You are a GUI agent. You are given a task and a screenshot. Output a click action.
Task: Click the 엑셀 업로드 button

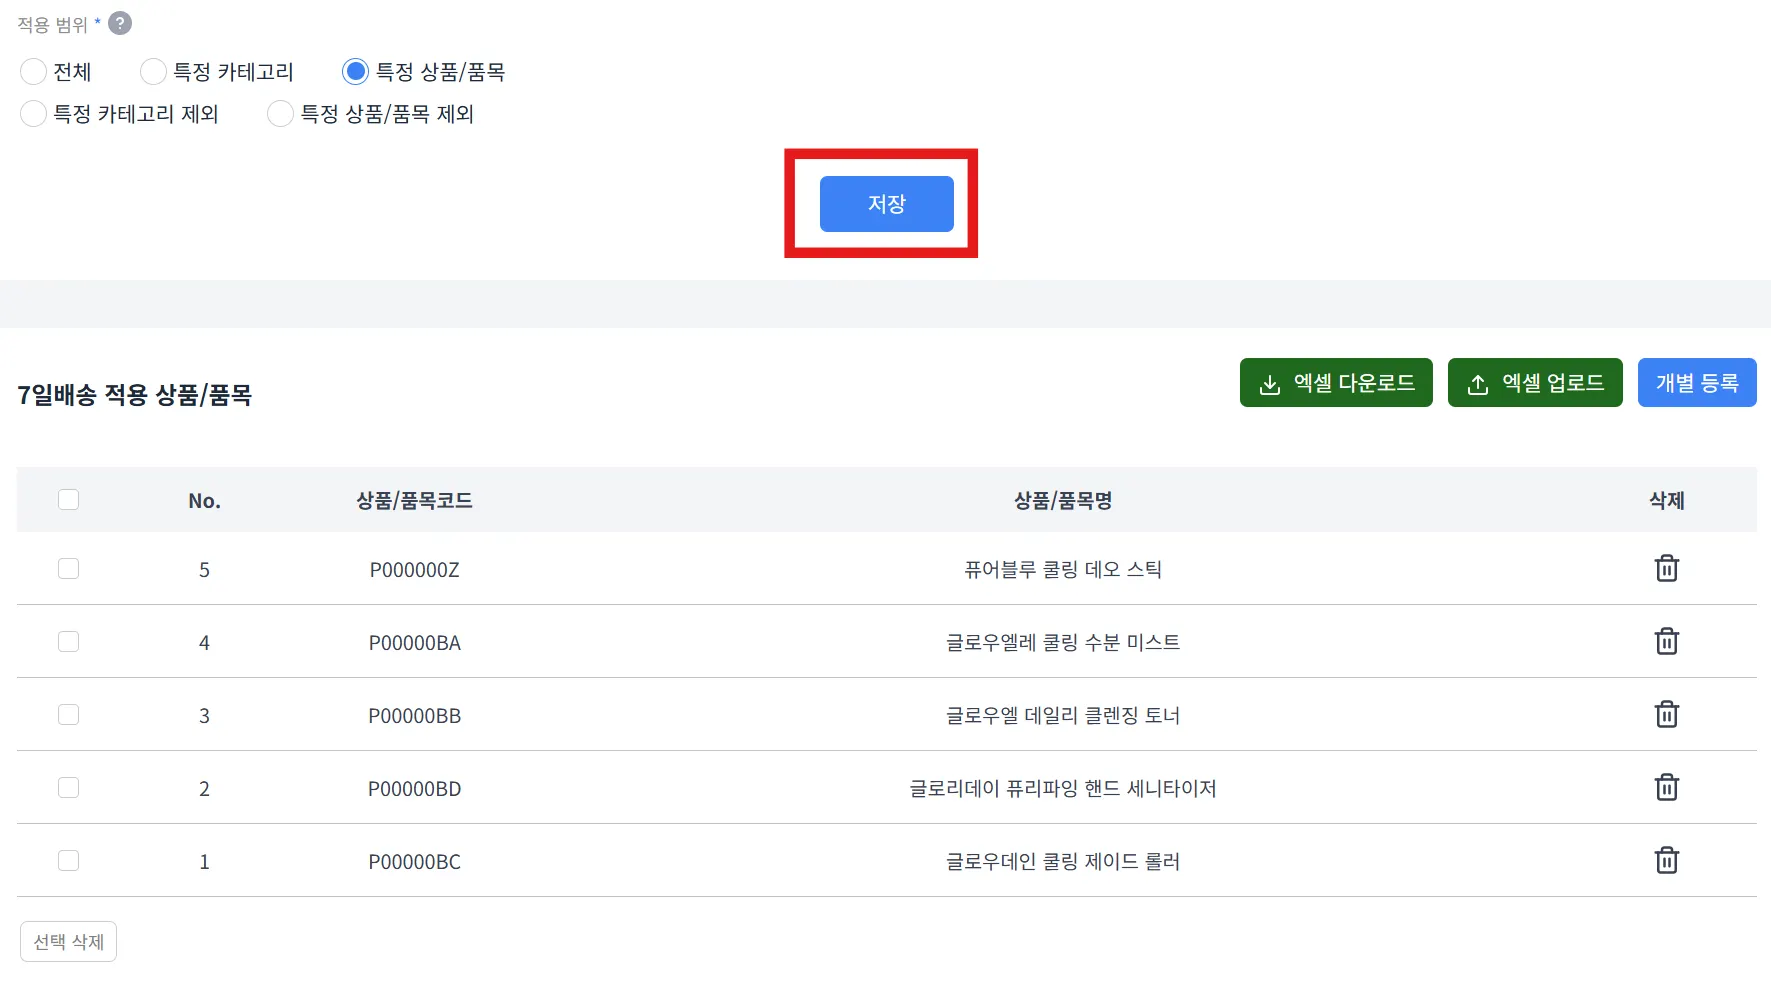click(x=1535, y=383)
